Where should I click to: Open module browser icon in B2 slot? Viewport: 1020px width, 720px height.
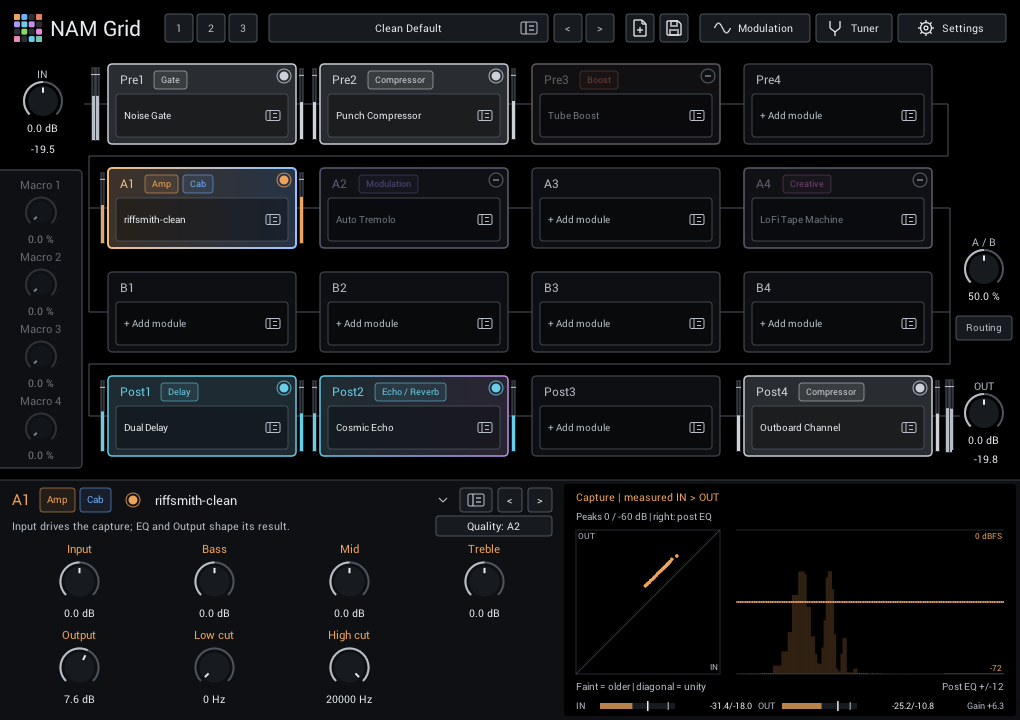485,323
